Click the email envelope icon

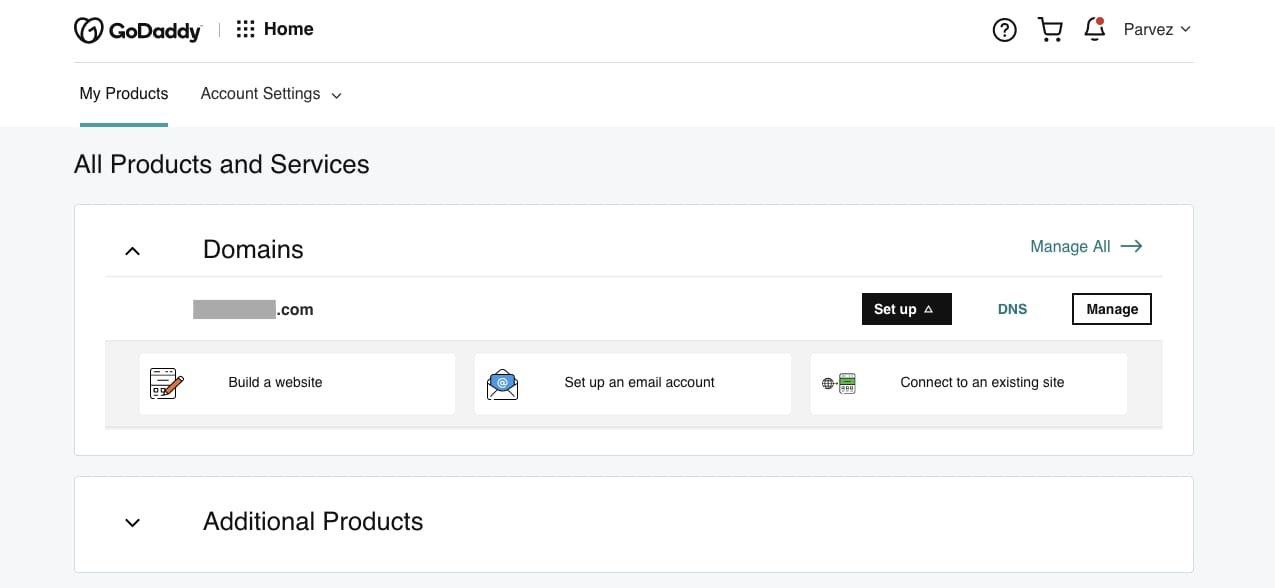tap(502, 384)
